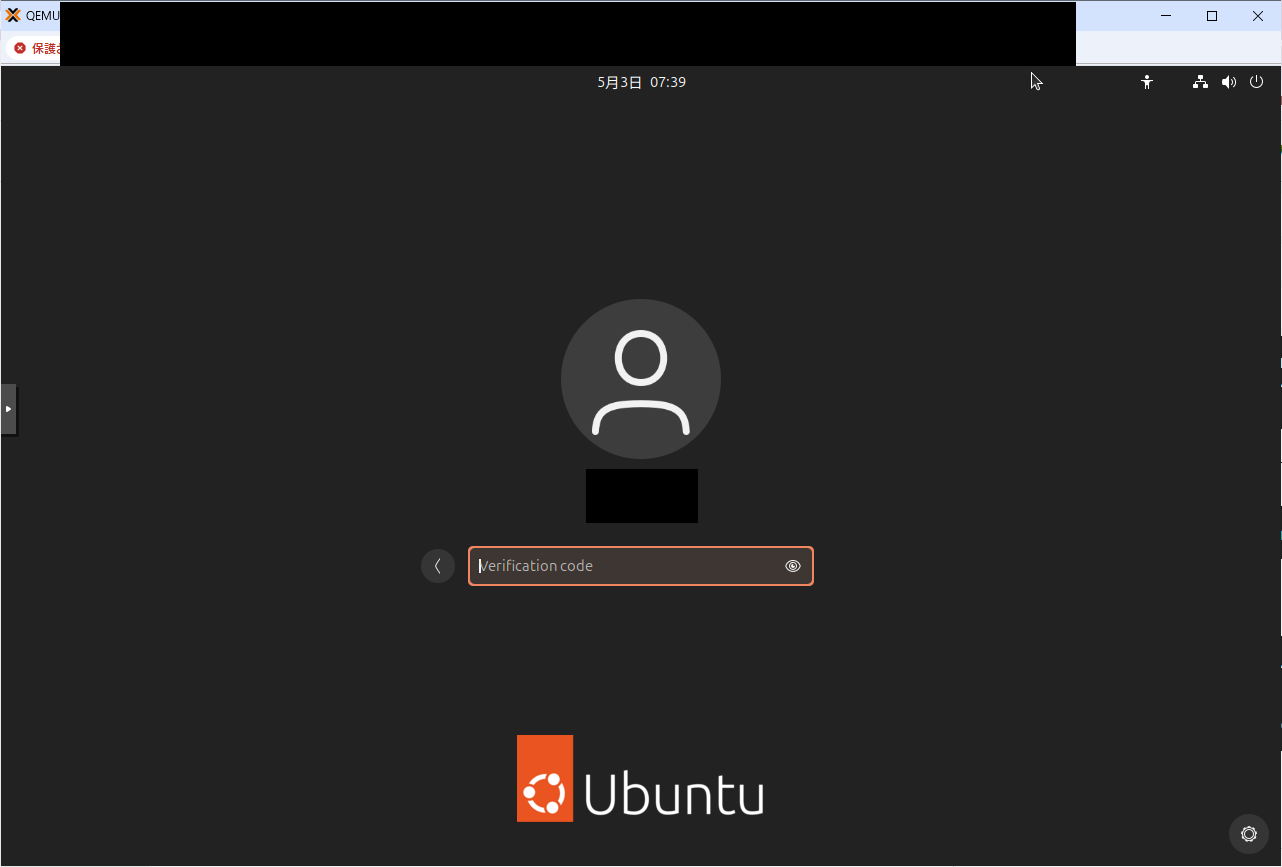This screenshot has width=1282, height=867.
Task: Click the volume speaker icon
Action: [x=1229, y=82]
